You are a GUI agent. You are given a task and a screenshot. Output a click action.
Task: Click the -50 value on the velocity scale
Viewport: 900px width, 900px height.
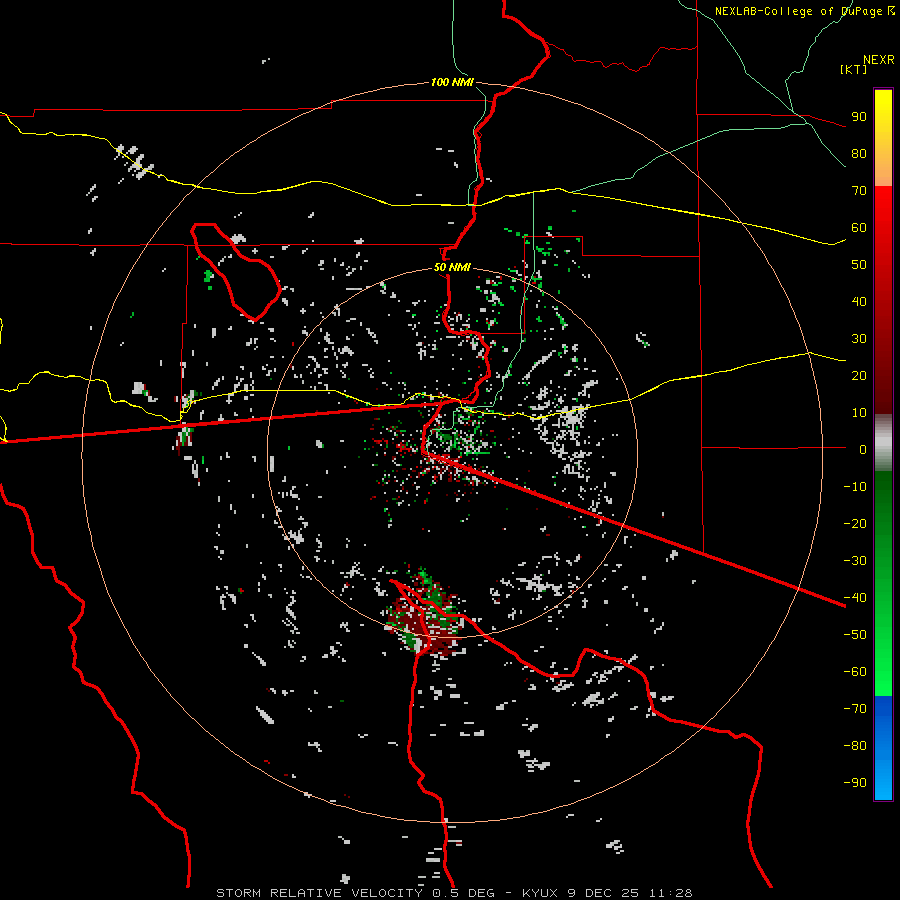[x=855, y=635]
